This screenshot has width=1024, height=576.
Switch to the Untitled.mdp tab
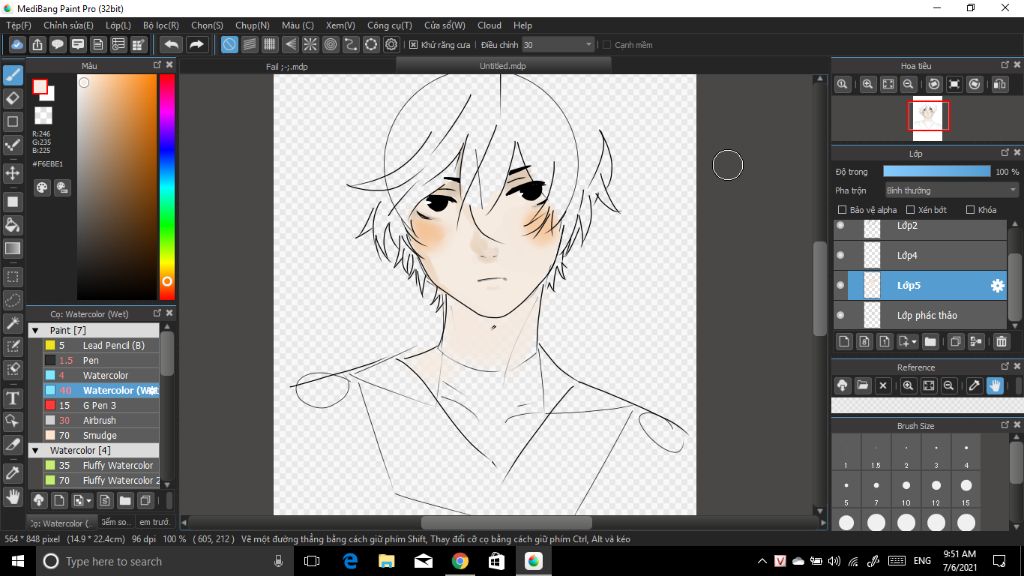503,66
